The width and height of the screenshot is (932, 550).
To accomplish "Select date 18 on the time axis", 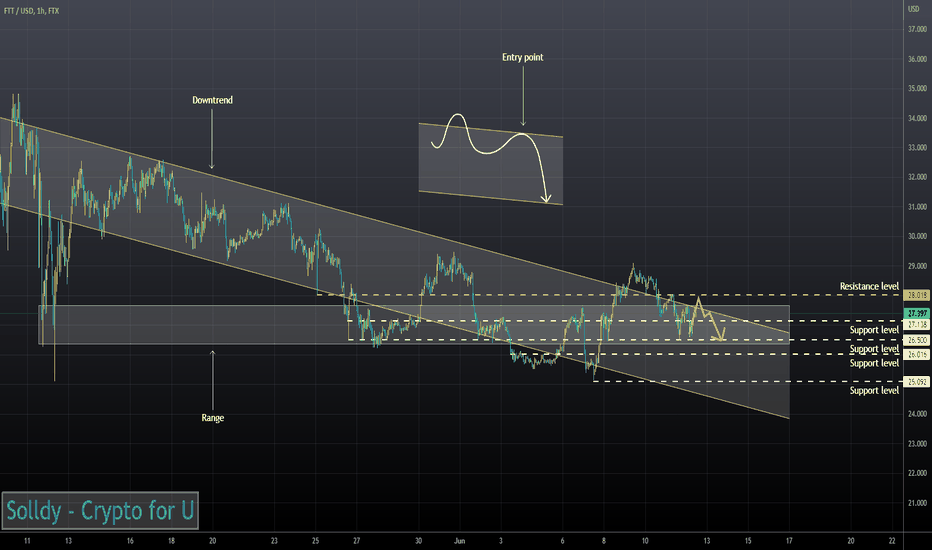I will (x=171, y=541).
